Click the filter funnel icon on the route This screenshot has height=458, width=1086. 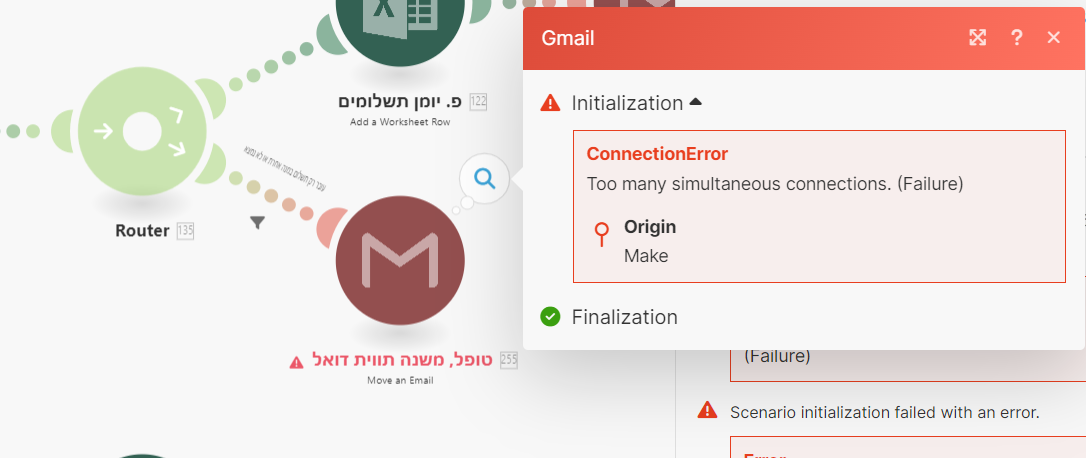point(257,222)
